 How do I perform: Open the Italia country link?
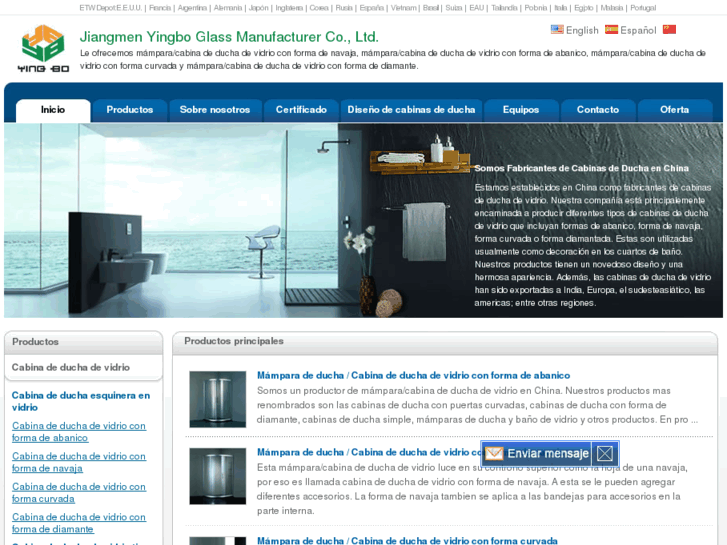tap(561, 8)
